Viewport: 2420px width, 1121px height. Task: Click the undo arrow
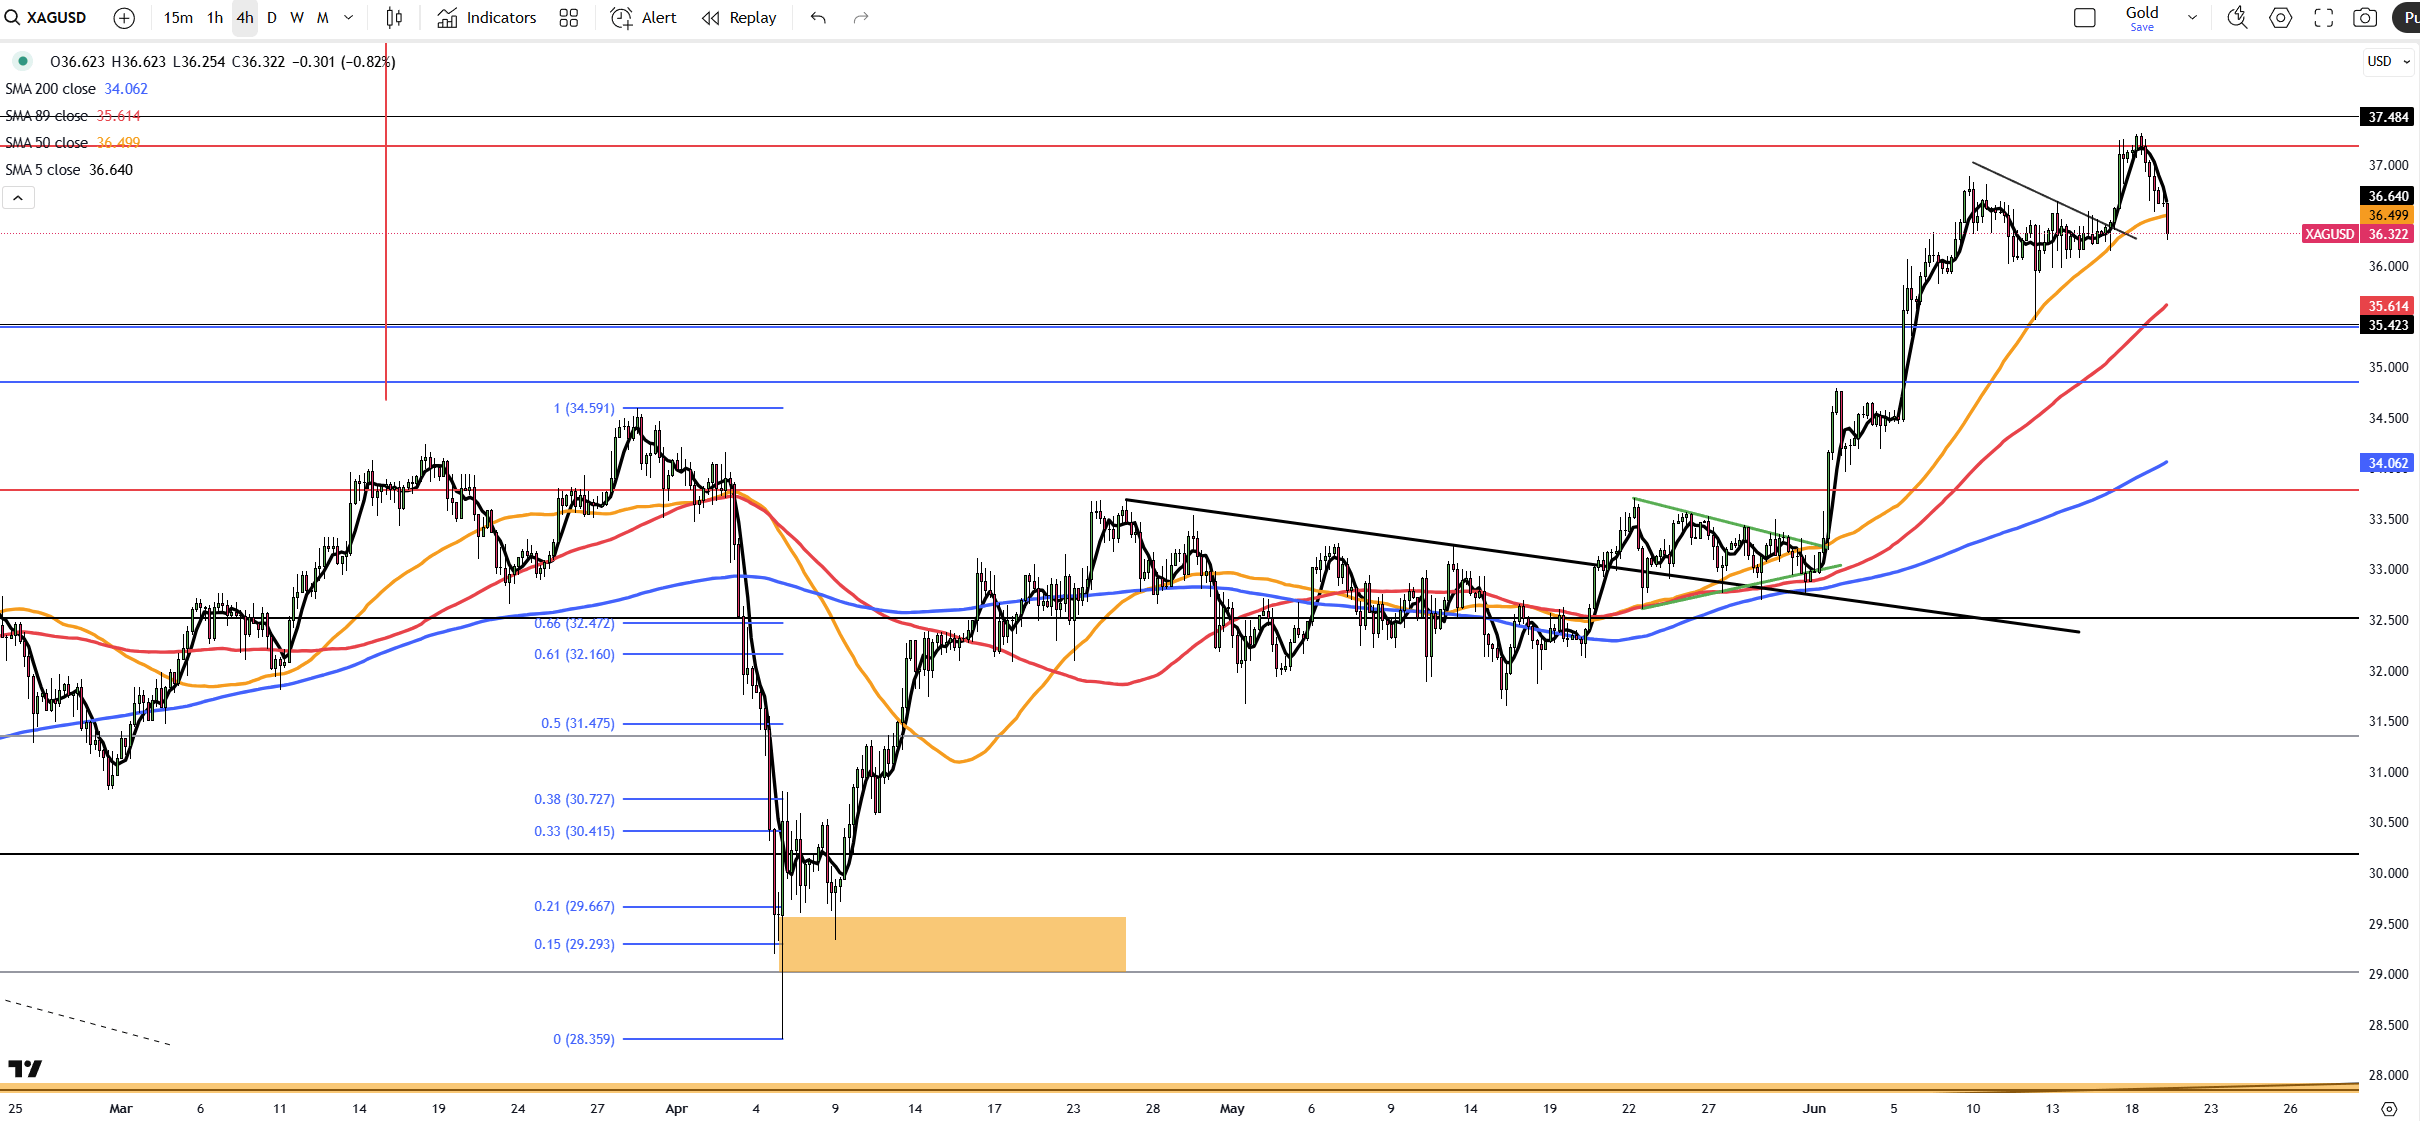tap(818, 18)
